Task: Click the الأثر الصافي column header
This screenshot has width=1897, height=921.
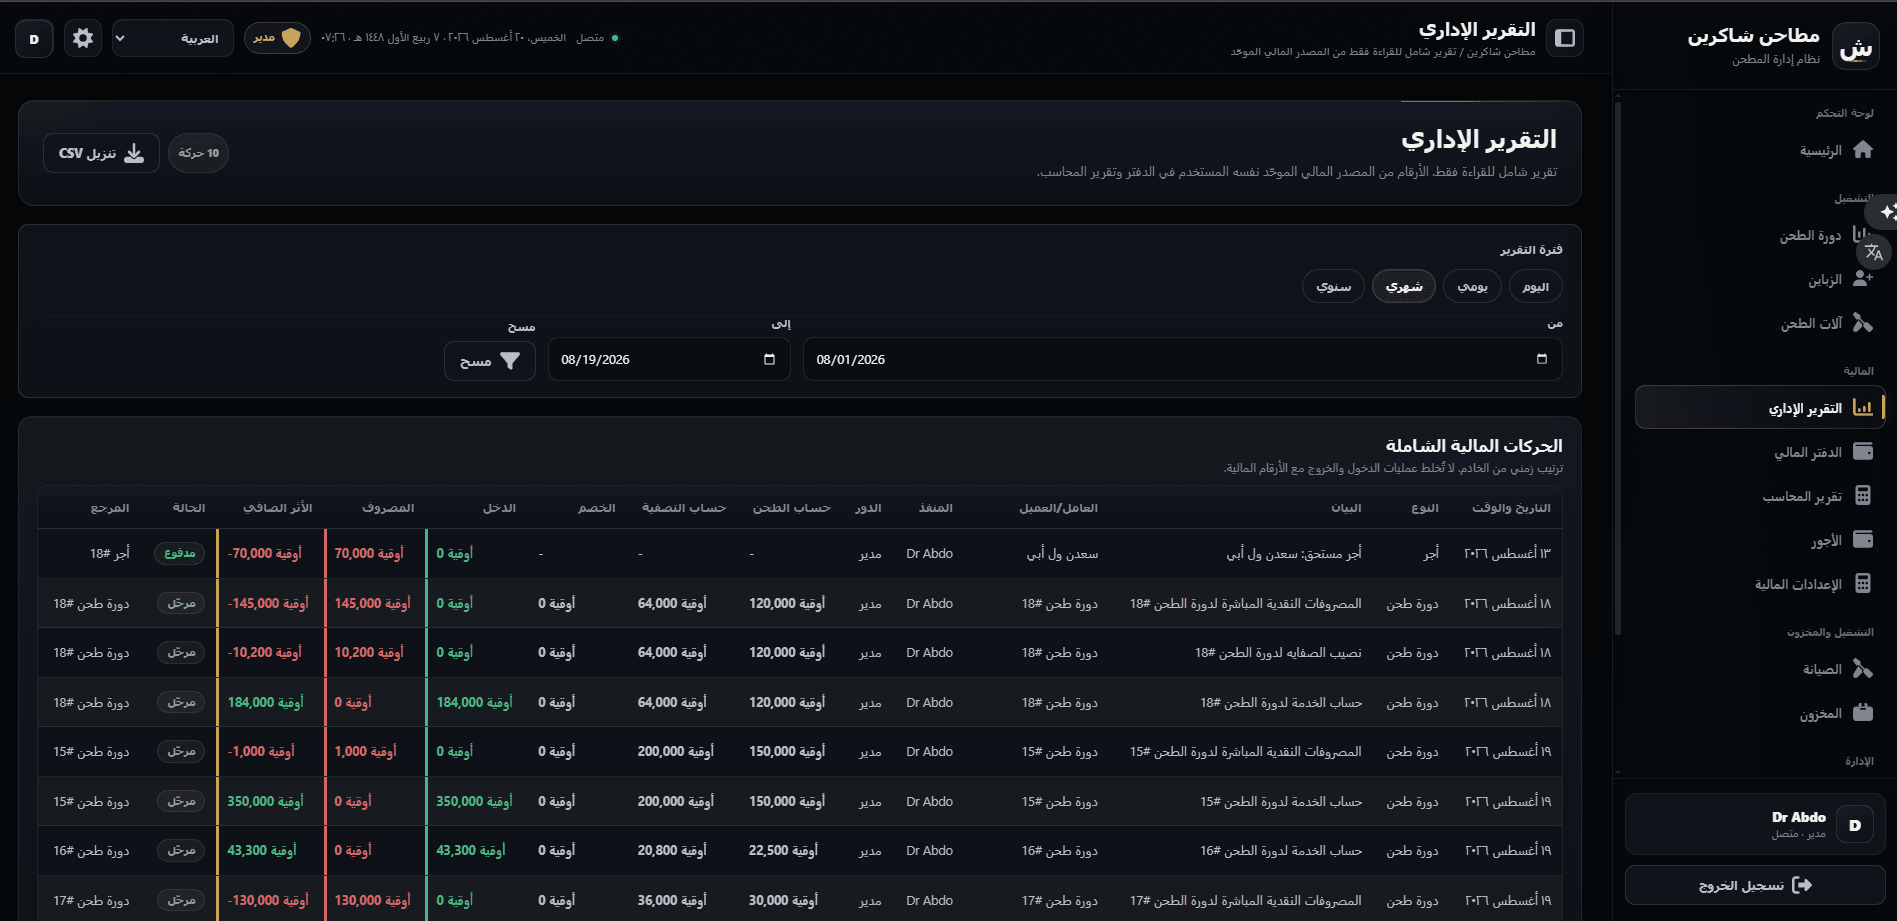Action: click(278, 508)
